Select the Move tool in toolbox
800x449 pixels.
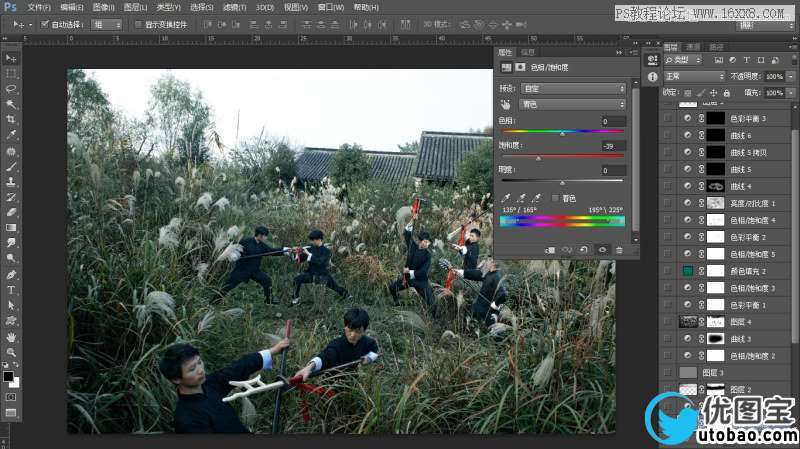point(11,58)
